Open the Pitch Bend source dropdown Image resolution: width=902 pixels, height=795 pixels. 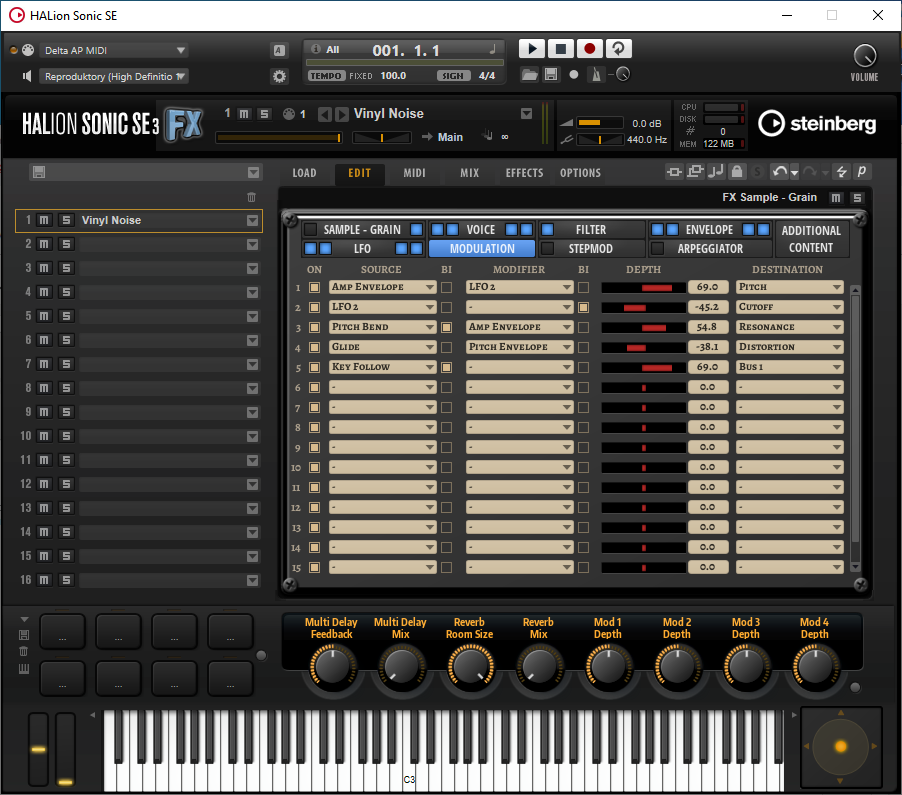(383, 327)
